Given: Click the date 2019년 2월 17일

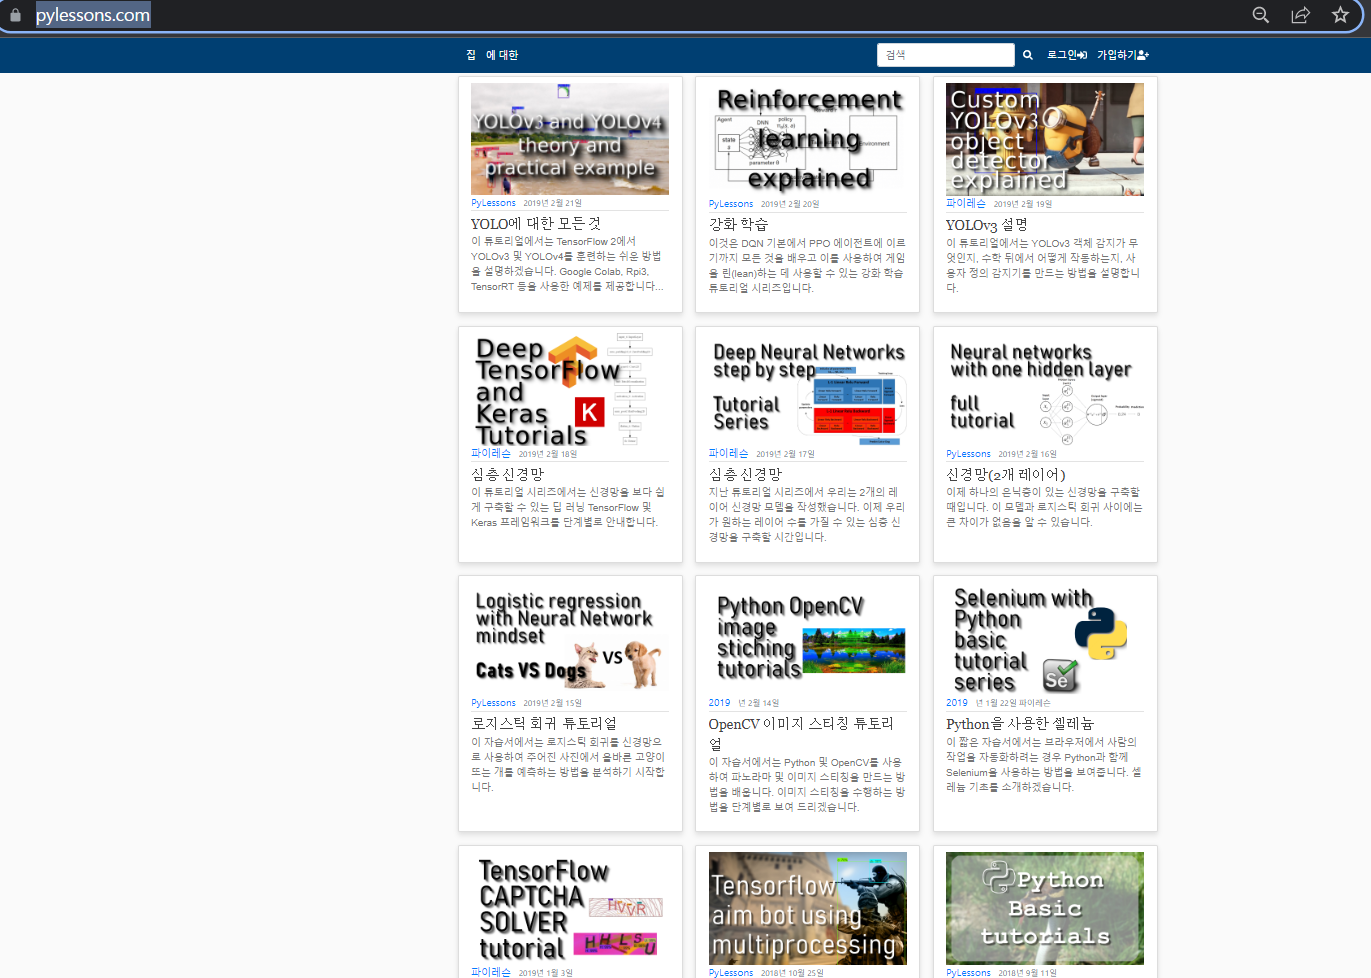Looking at the screenshot, I should tap(786, 454).
